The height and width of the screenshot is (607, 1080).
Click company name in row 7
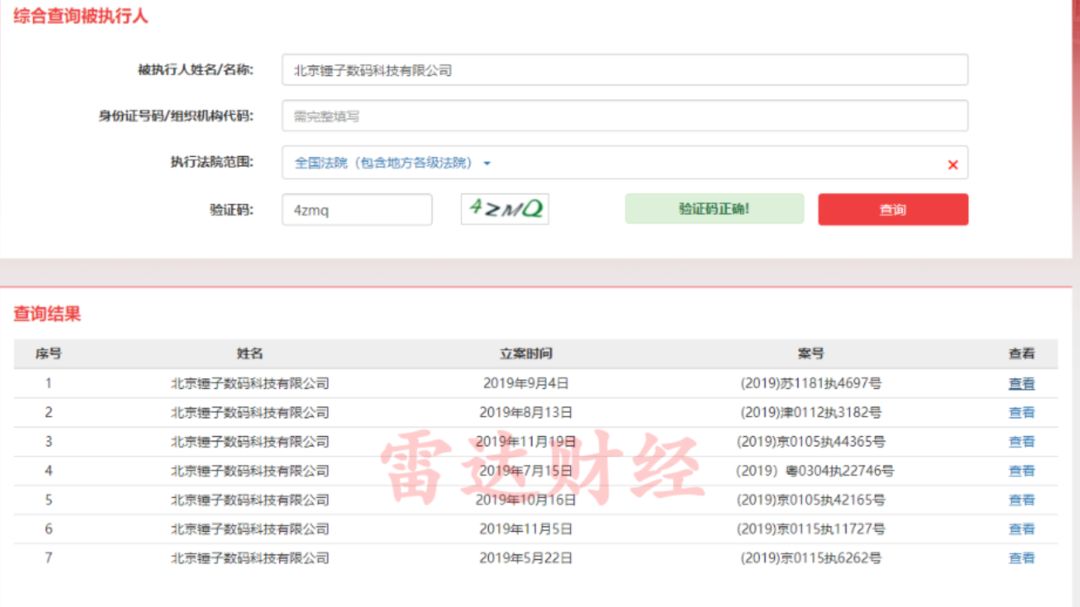click(250, 558)
